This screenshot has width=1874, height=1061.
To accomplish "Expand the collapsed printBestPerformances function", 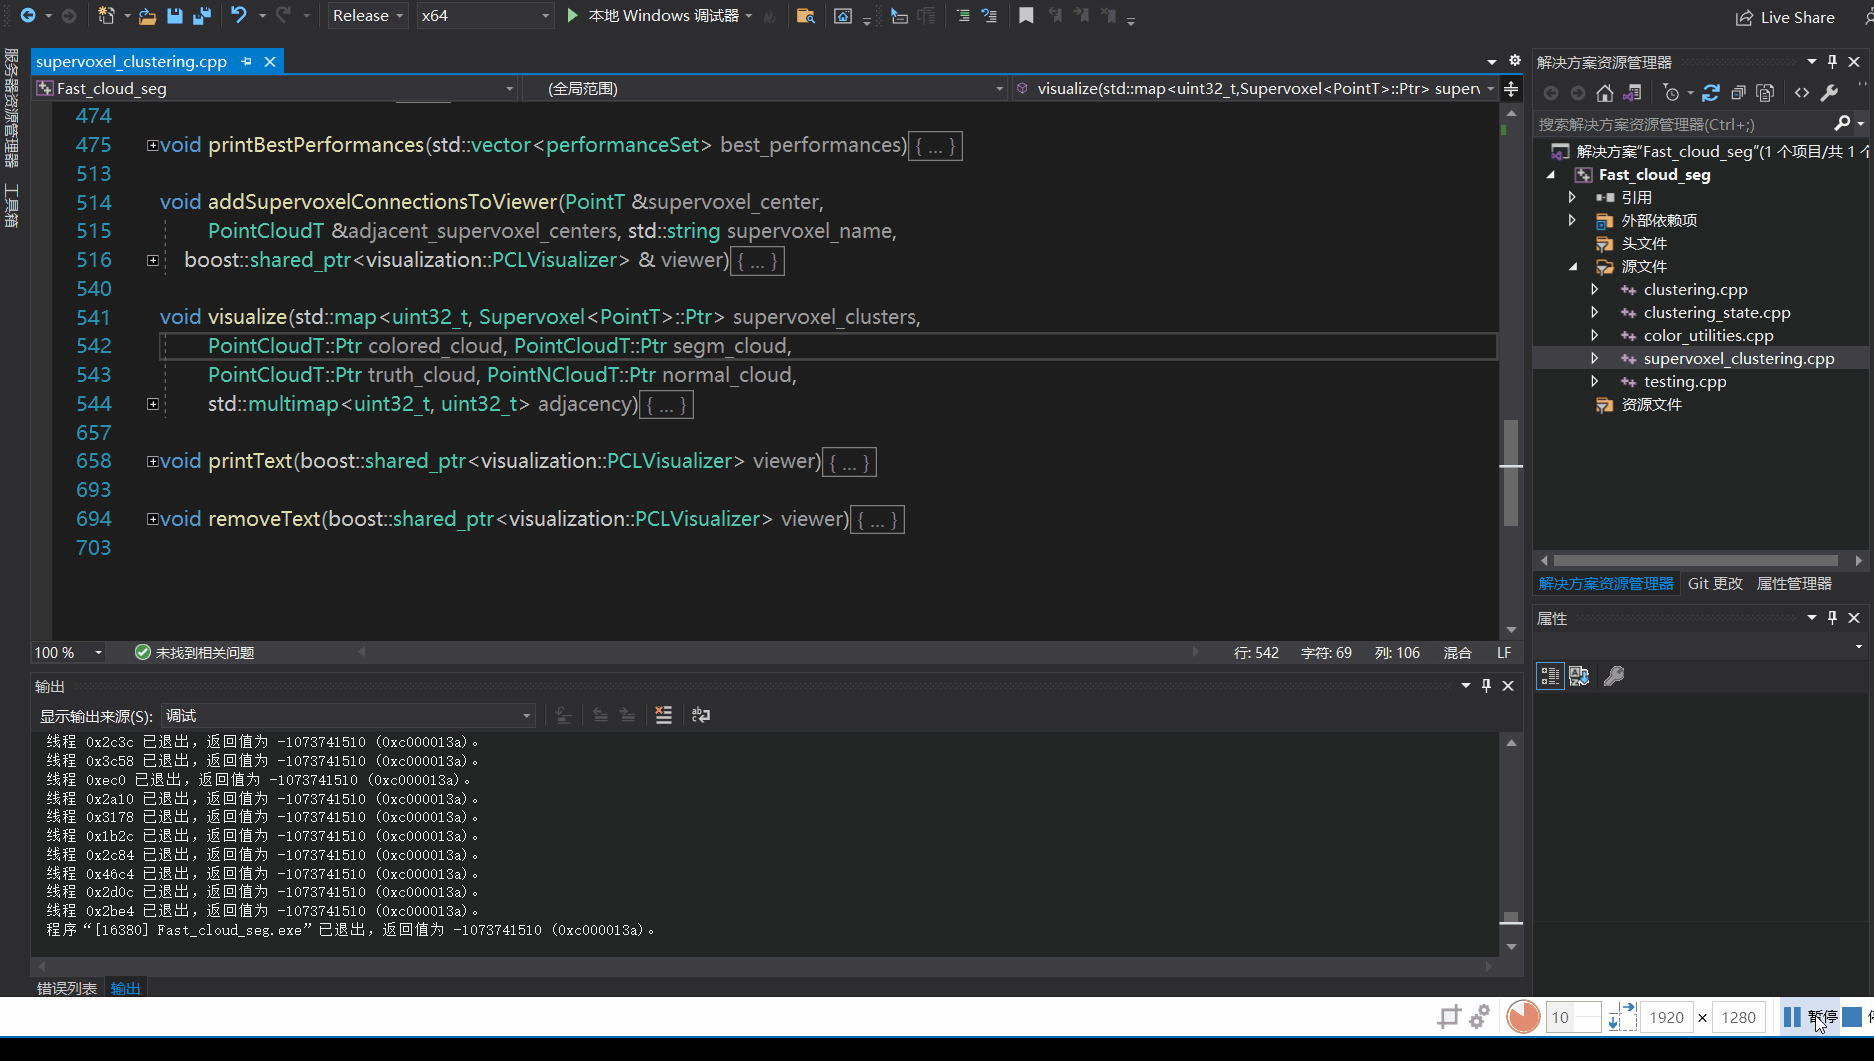I will pyautogui.click(x=152, y=145).
